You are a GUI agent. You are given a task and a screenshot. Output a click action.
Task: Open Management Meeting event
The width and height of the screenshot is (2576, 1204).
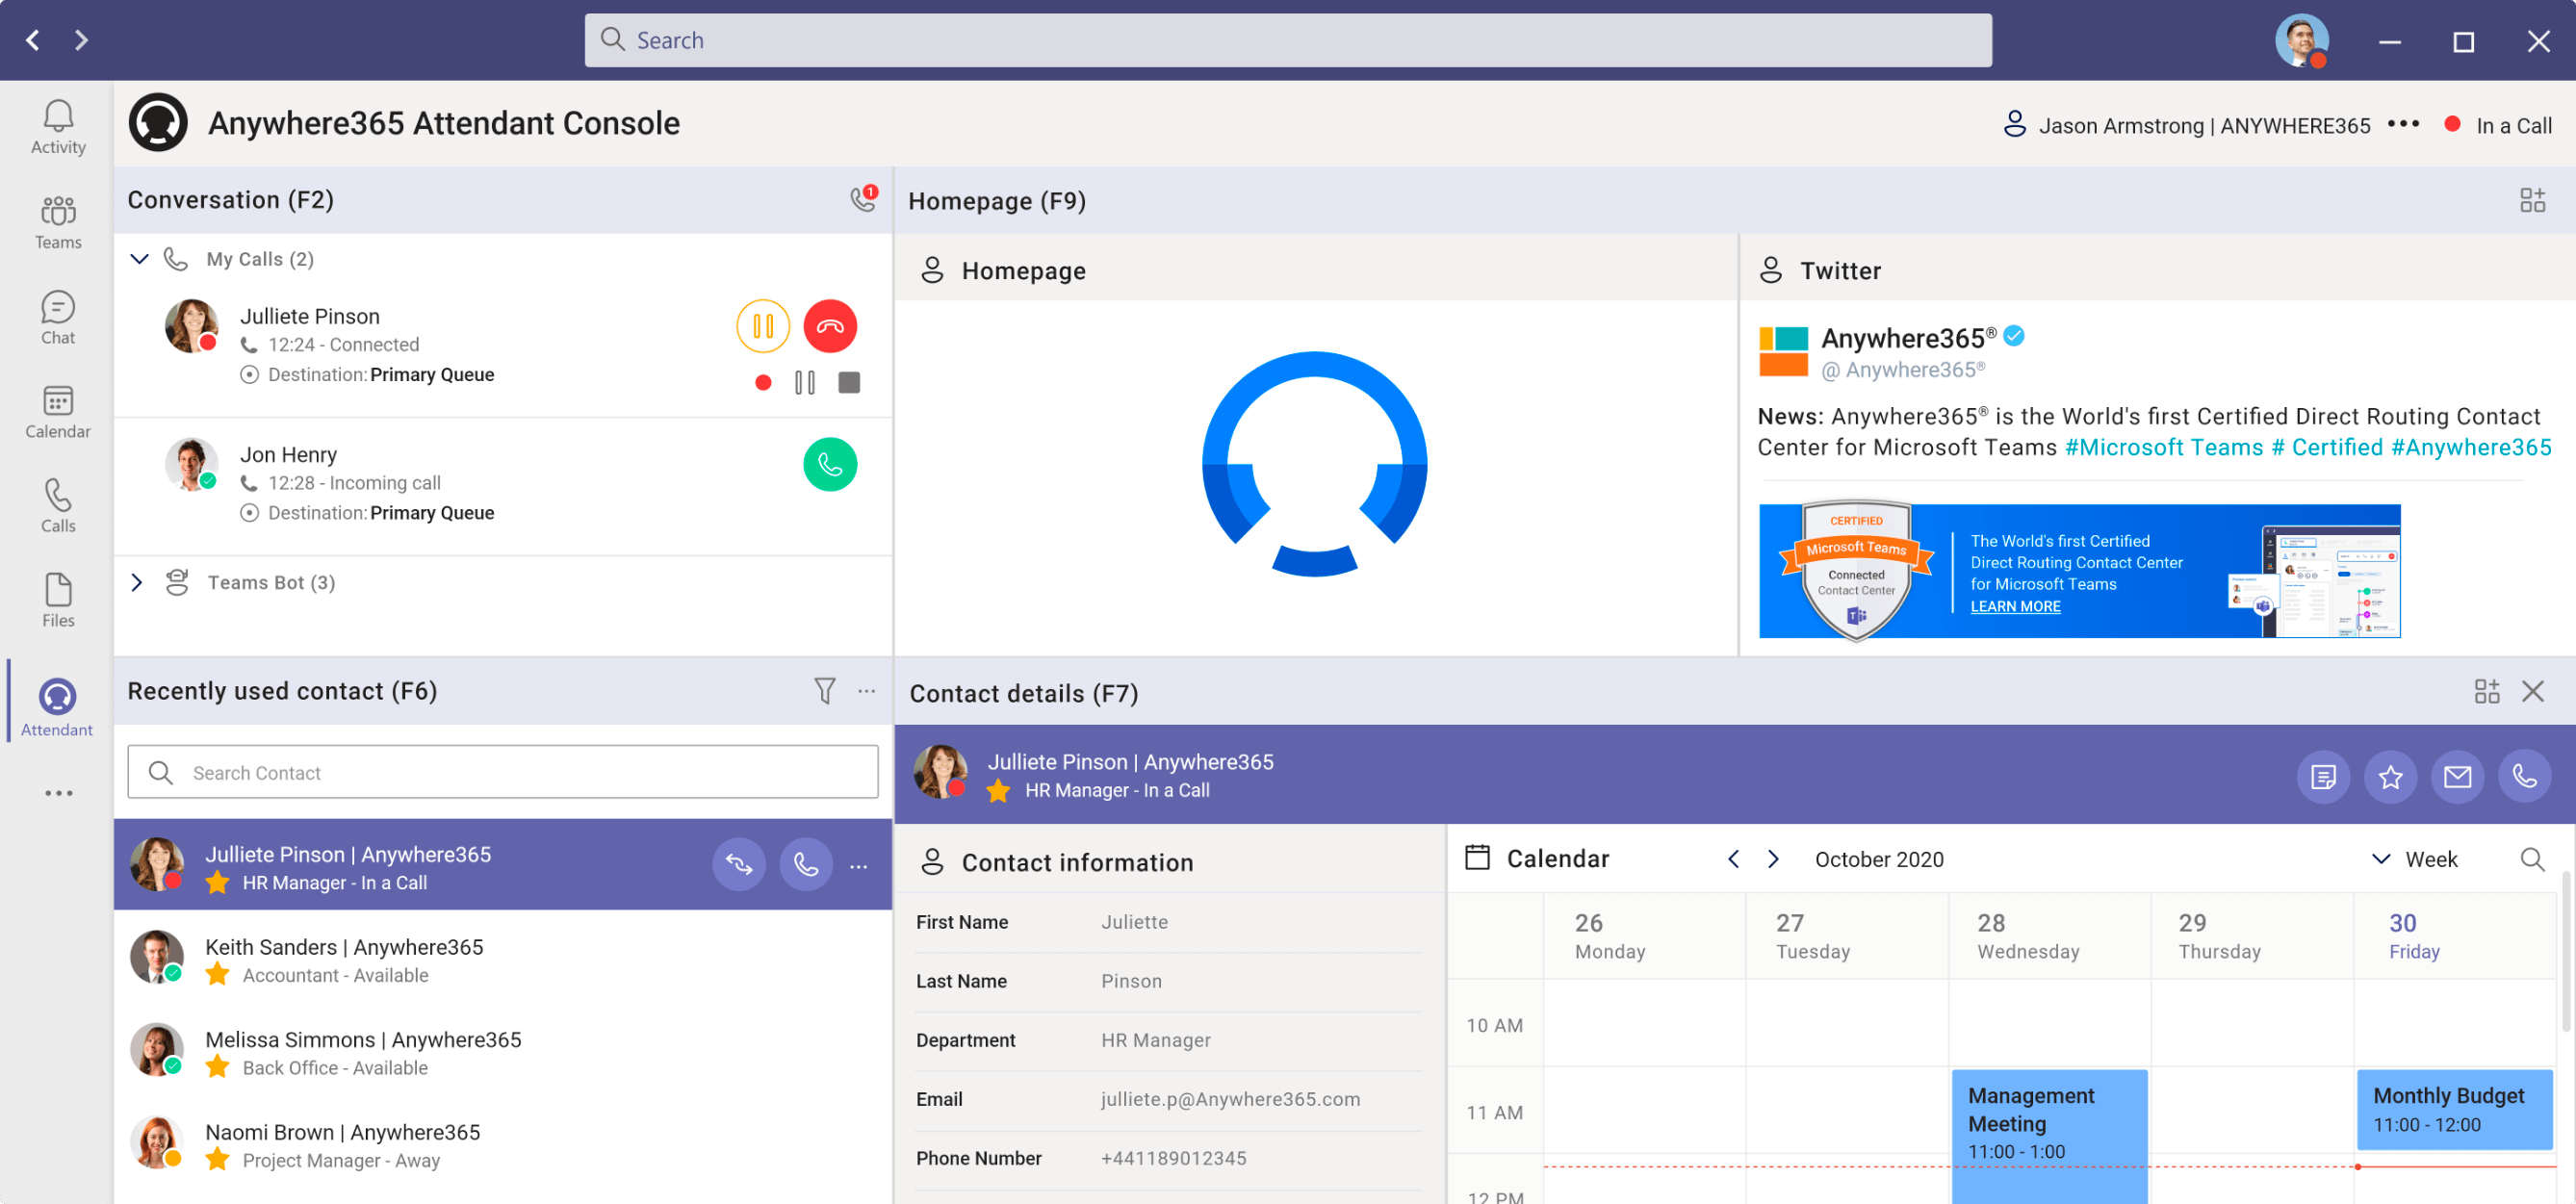point(2049,1136)
